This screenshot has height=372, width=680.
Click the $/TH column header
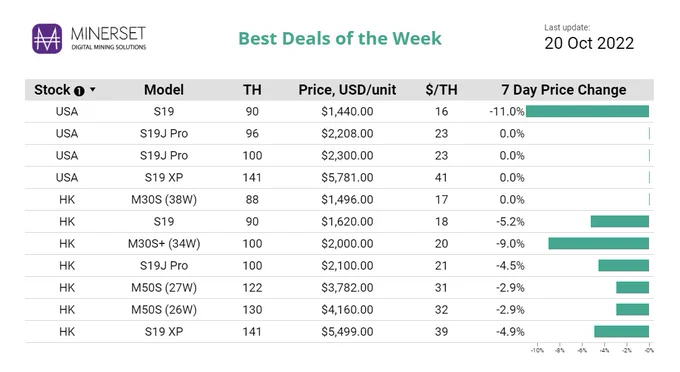pos(441,90)
